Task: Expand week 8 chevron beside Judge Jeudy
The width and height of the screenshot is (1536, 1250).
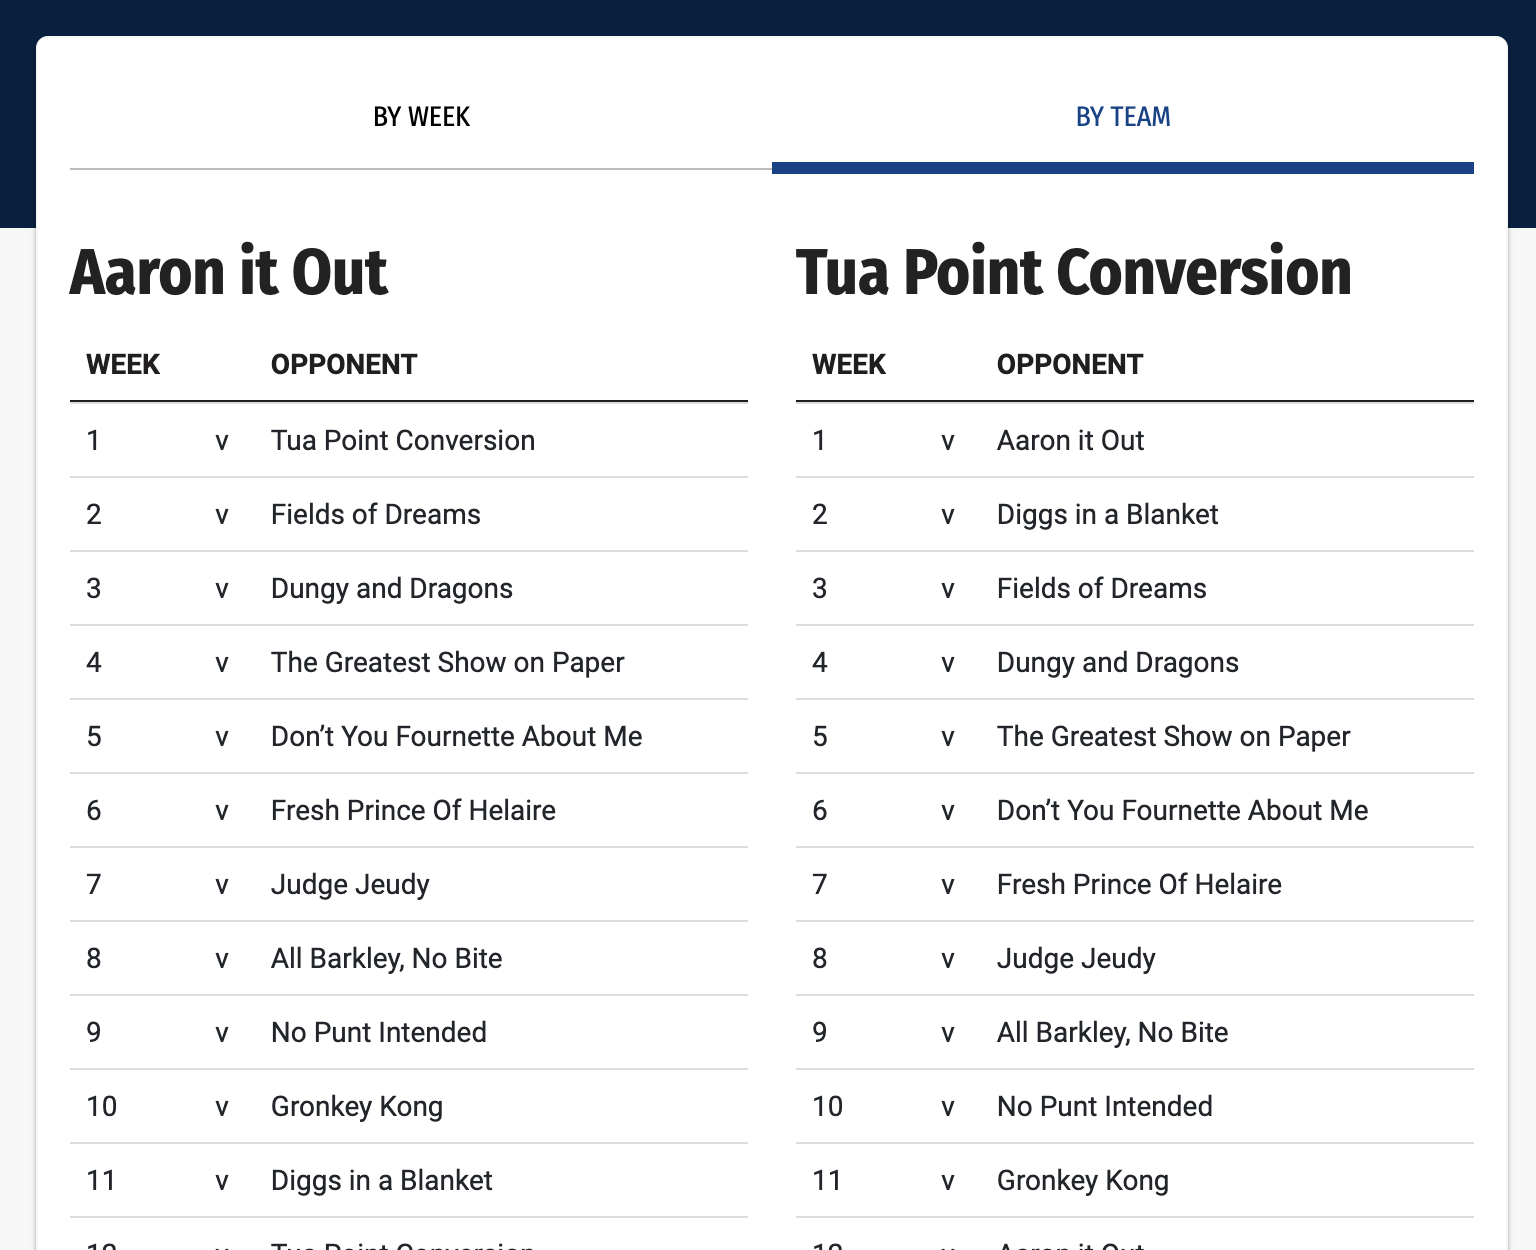Action: click(947, 958)
